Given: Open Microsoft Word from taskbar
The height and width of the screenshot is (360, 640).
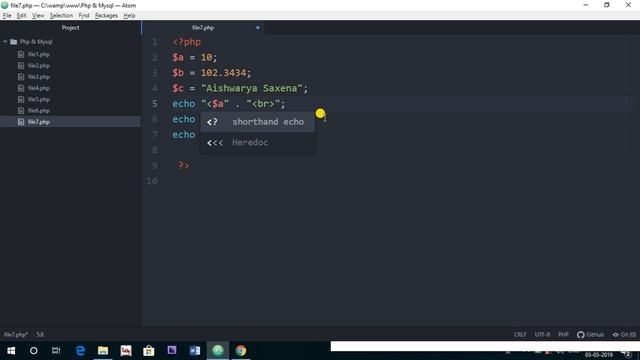Looking at the screenshot, I should (x=195, y=351).
